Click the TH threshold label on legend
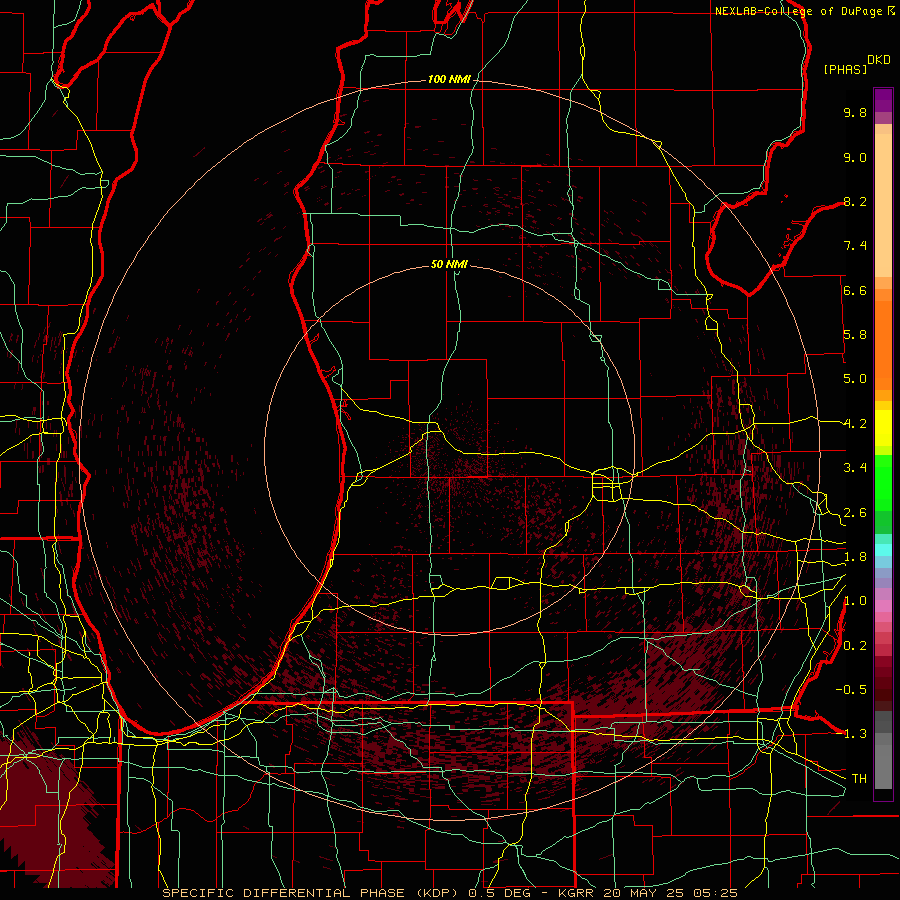This screenshot has height=900, width=900. click(859, 779)
